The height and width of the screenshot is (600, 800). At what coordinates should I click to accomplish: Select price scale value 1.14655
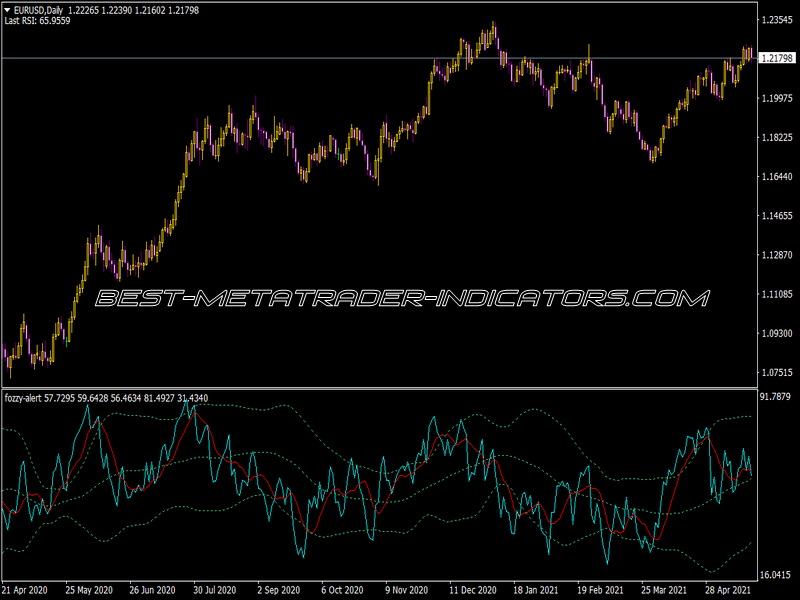(777, 216)
